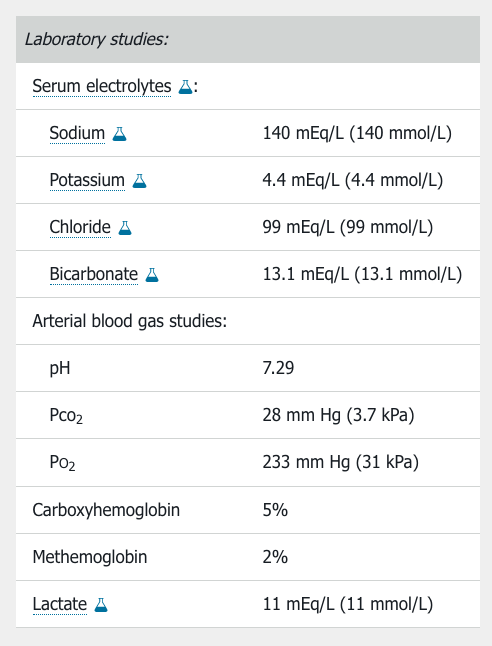Open the Sodium reference range link

[77, 133]
